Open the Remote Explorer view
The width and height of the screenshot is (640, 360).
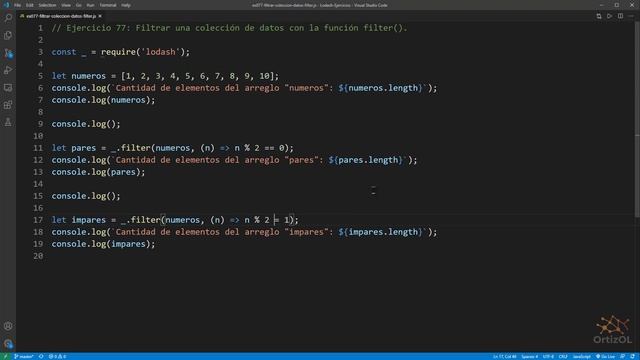(x=8, y=88)
